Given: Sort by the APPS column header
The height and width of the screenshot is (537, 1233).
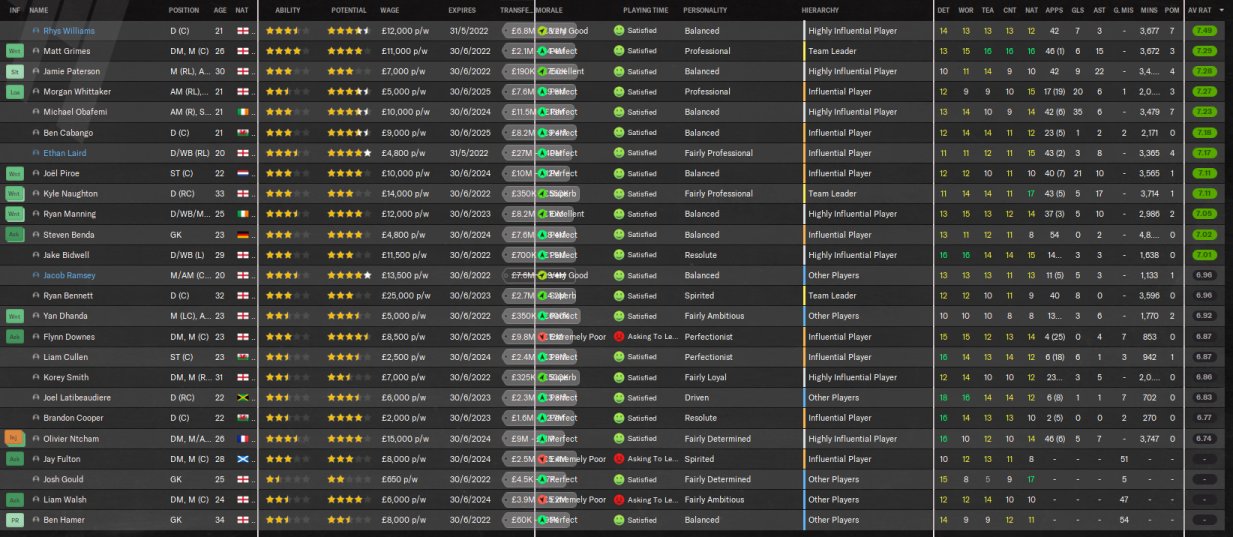Looking at the screenshot, I should click(1054, 10).
